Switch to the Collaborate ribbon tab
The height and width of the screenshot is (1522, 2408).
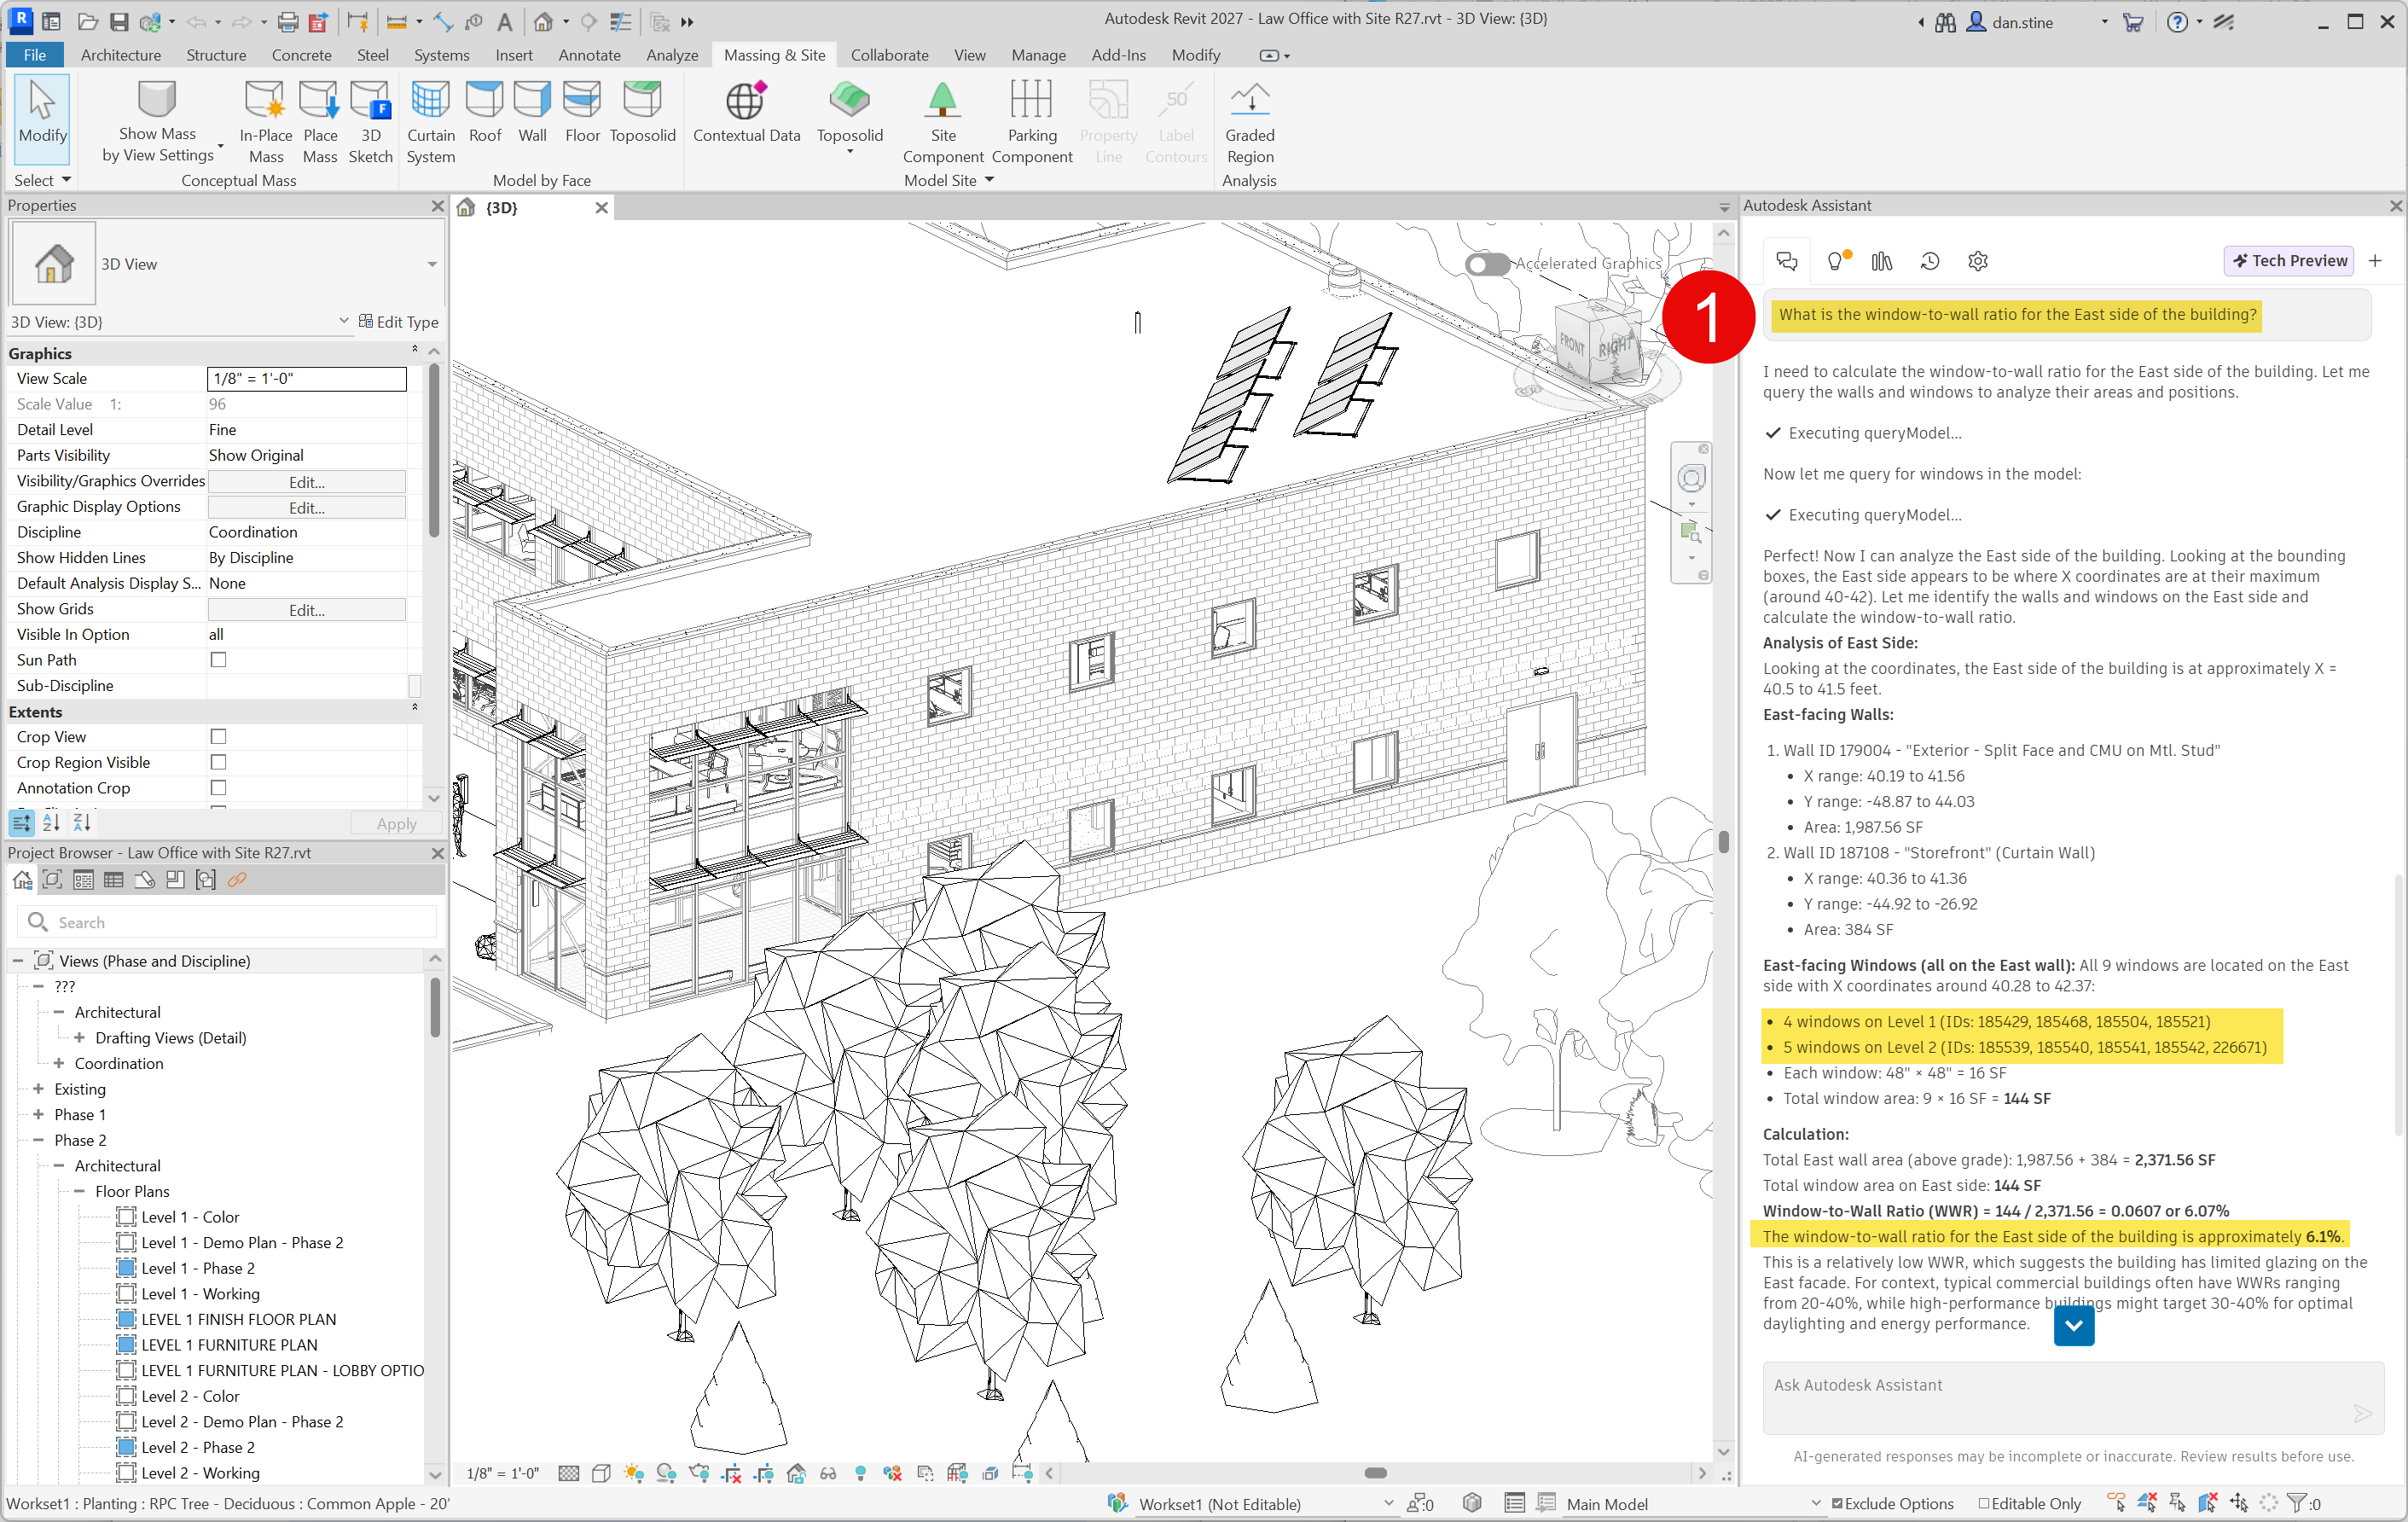click(889, 55)
